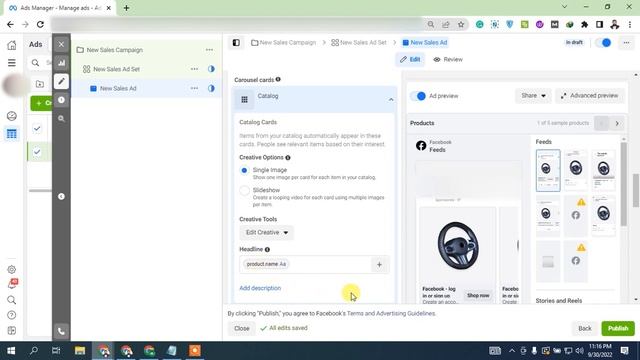Open the help question mark icon
This screenshot has width=640, height=360.
tap(11, 315)
